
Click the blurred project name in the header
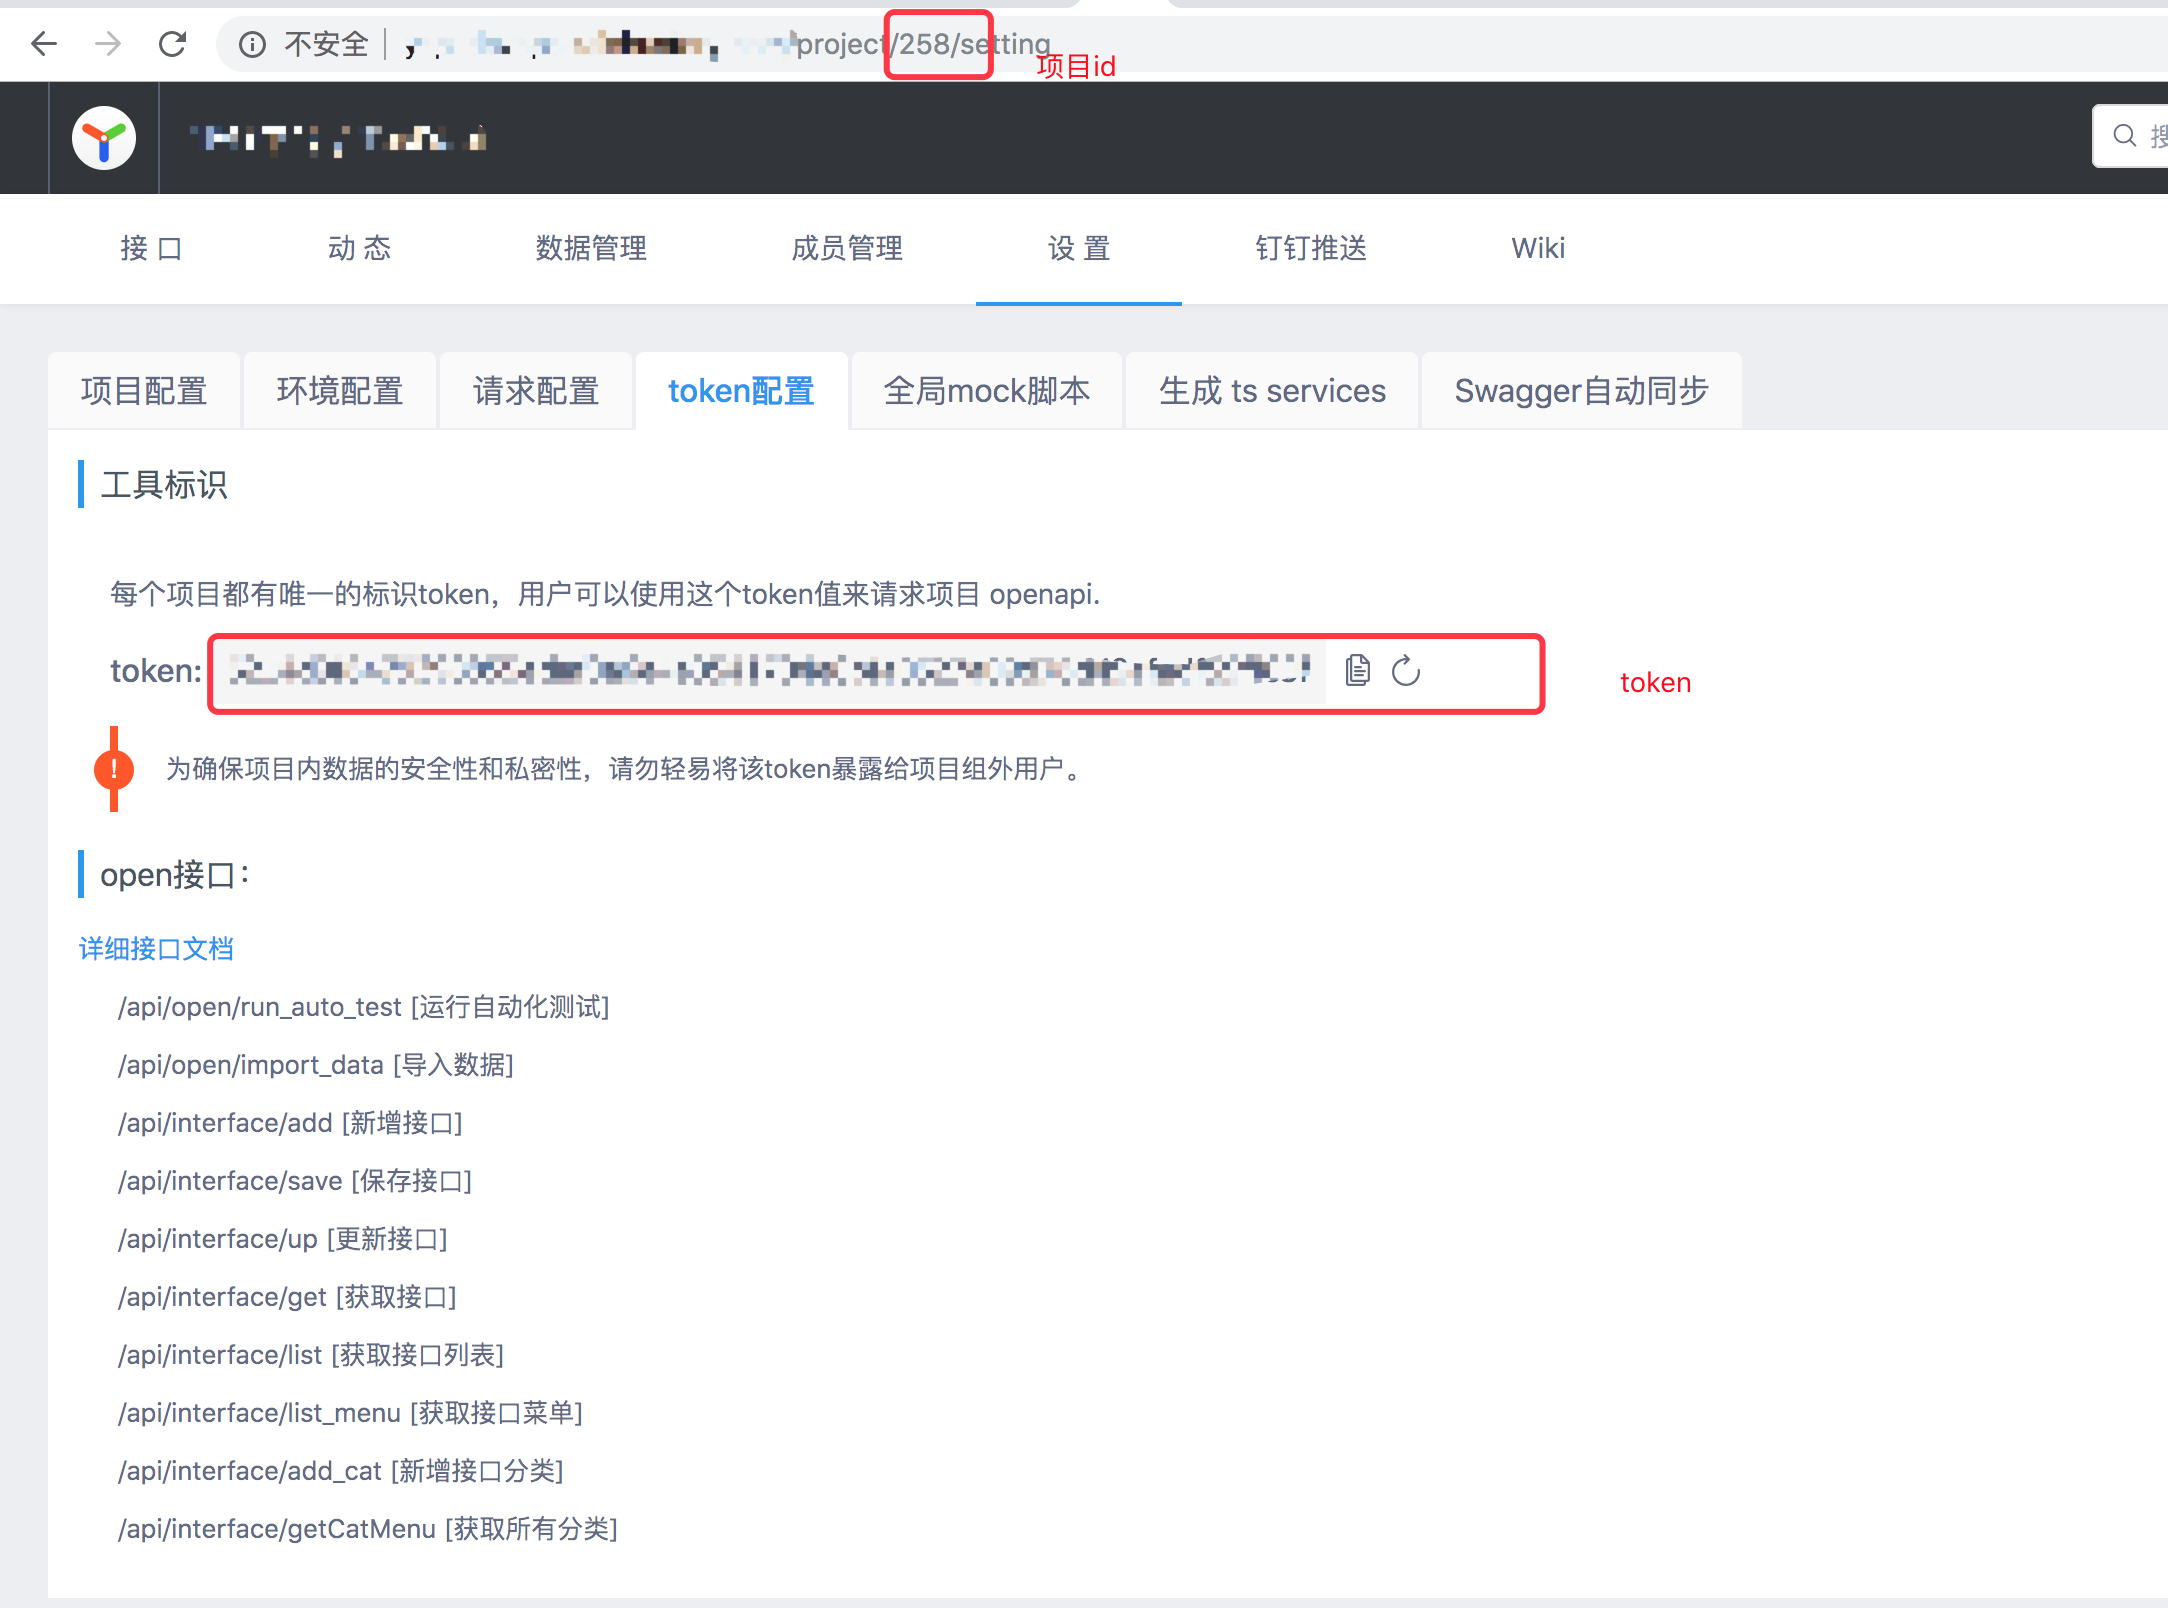click(x=338, y=138)
